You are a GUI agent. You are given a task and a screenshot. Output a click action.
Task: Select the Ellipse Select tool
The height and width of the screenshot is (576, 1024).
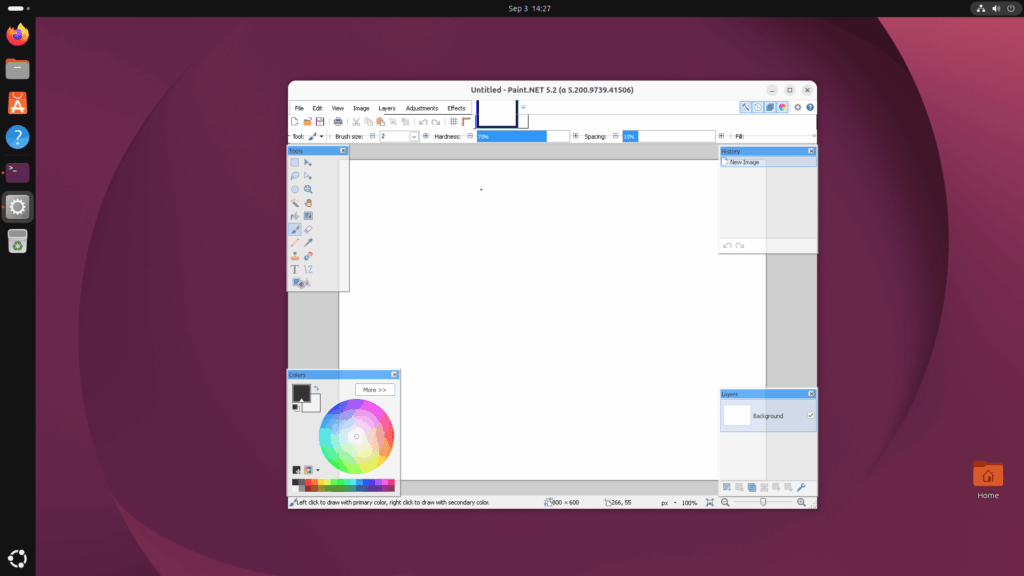pyautogui.click(x=295, y=189)
